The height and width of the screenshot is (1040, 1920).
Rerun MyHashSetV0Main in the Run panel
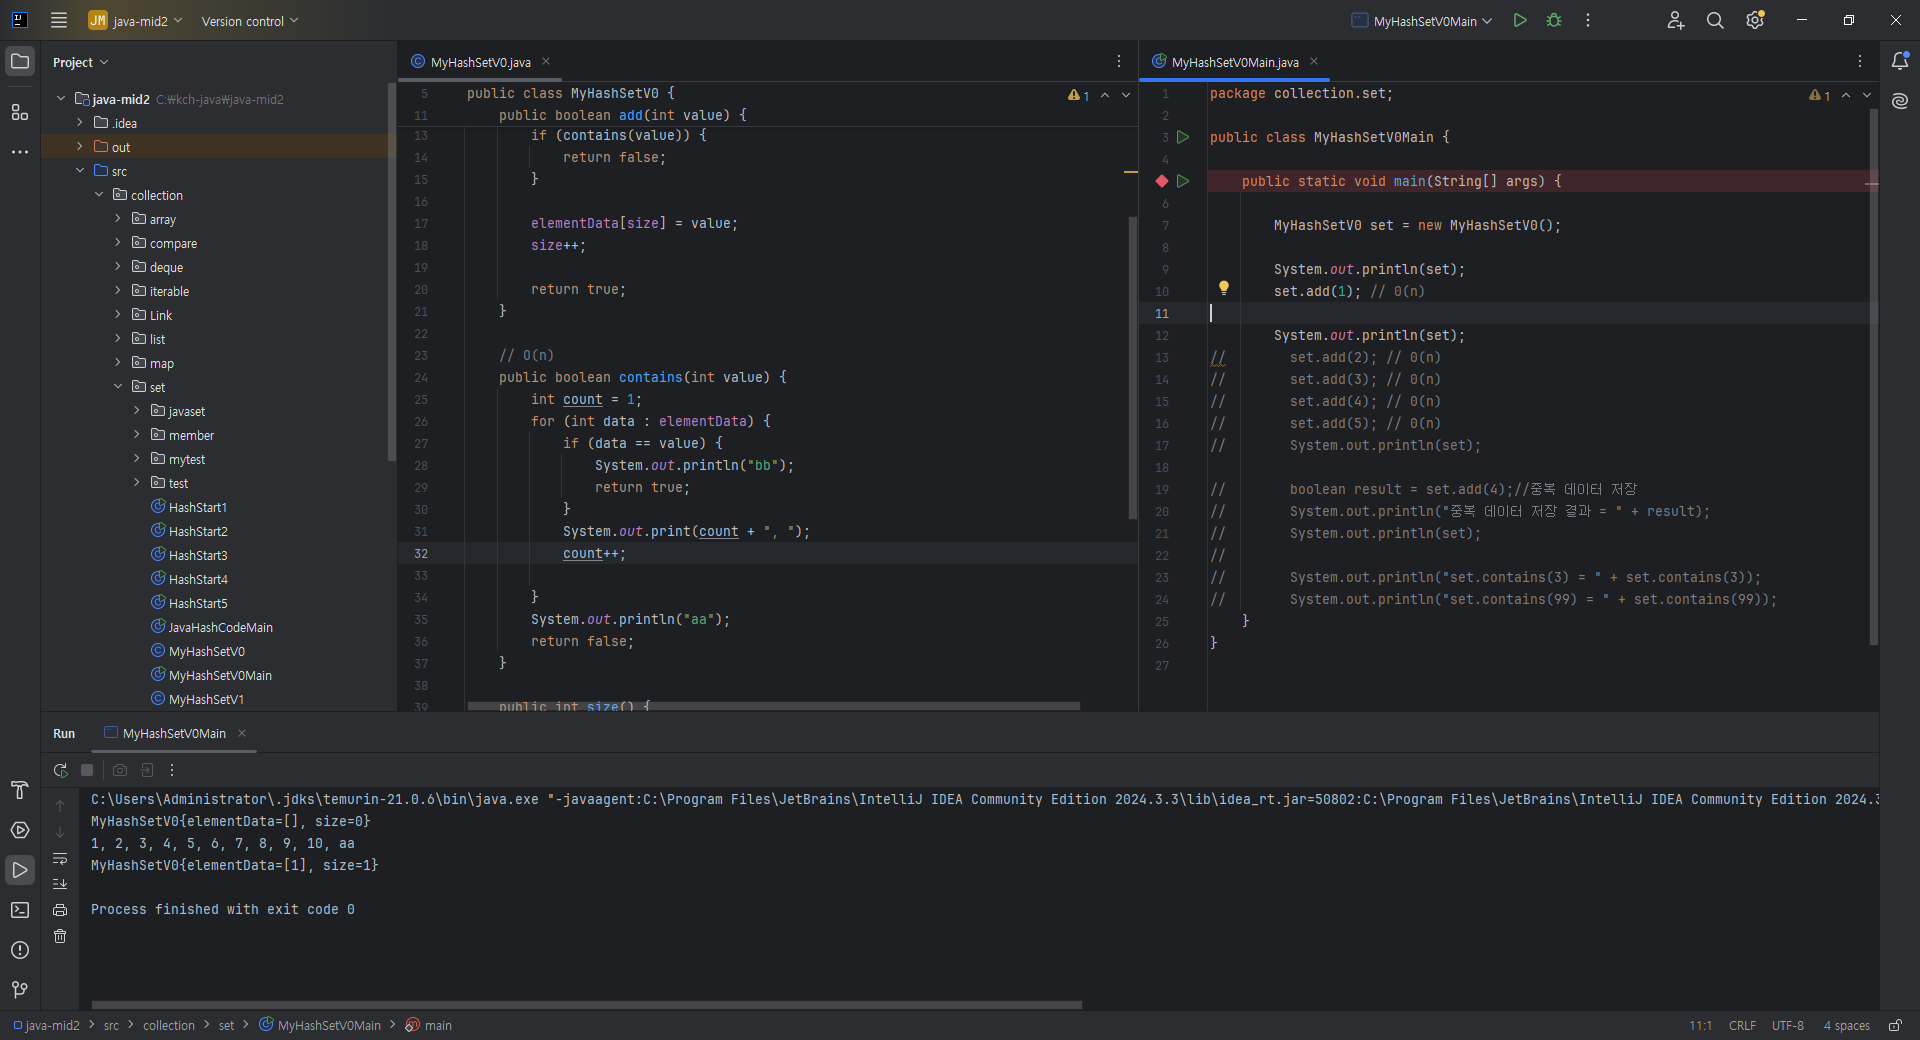pyautogui.click(x=61, y=770)
